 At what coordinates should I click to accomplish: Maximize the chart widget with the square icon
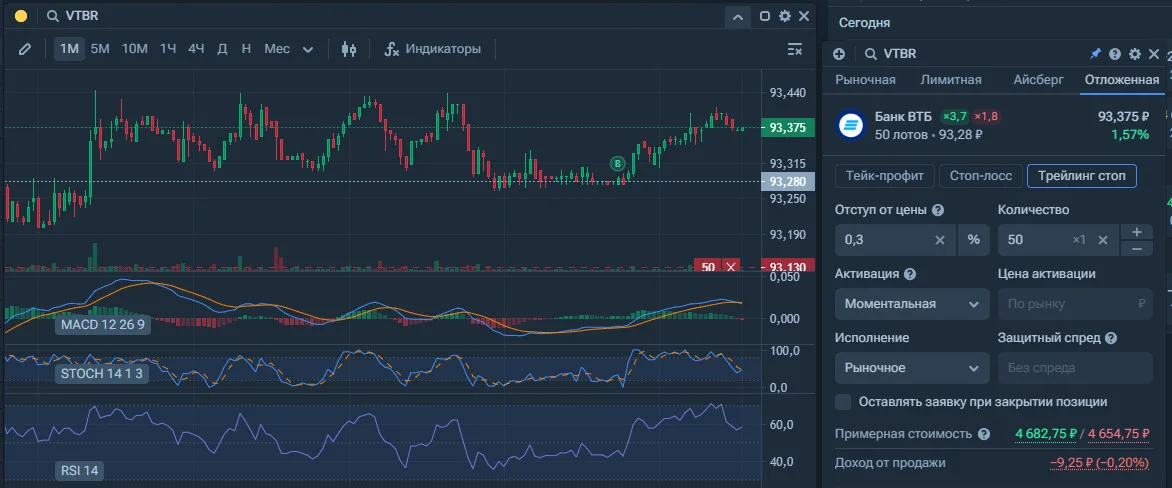coord(765,16)
